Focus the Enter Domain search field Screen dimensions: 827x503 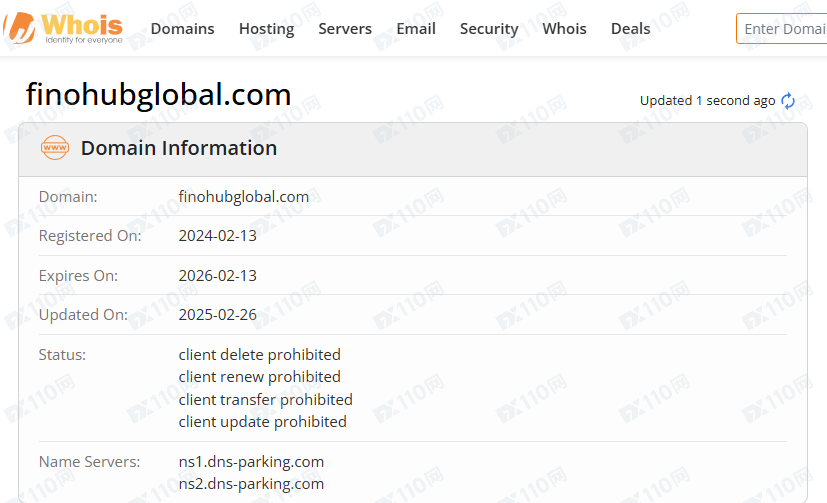coord(783,29)
